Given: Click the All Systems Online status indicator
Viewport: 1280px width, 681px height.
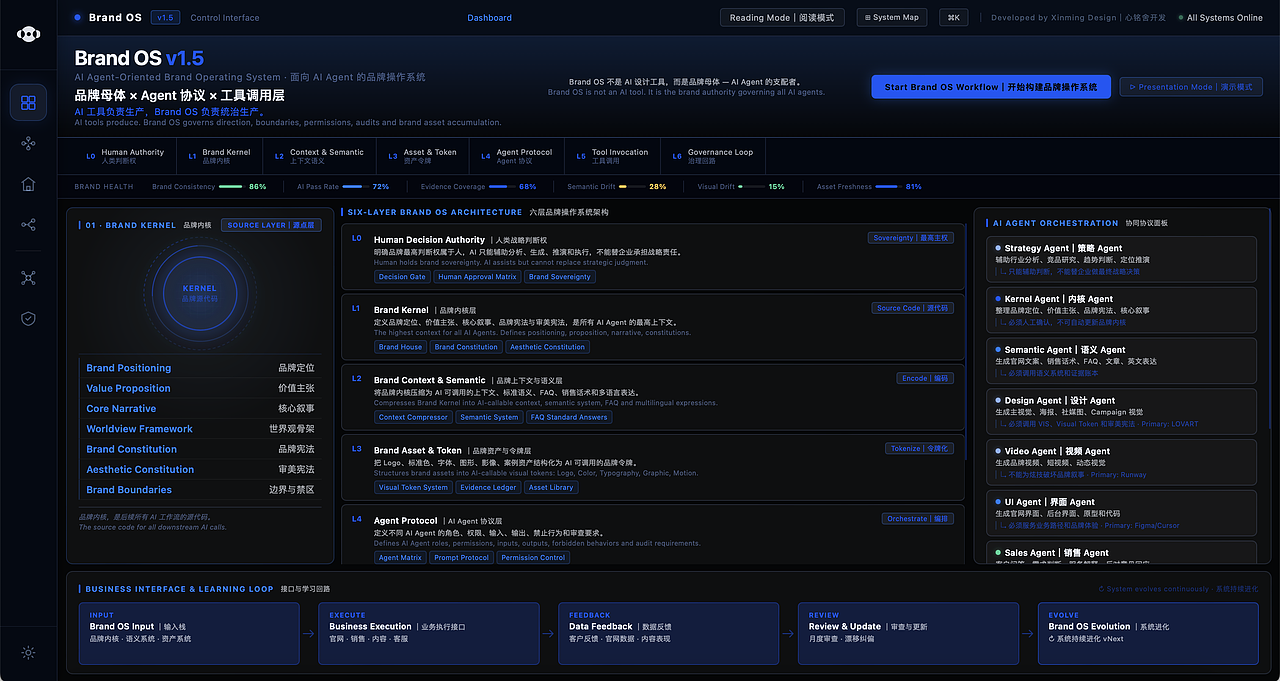Looking at the screenshot, I should pos(1220,18).
